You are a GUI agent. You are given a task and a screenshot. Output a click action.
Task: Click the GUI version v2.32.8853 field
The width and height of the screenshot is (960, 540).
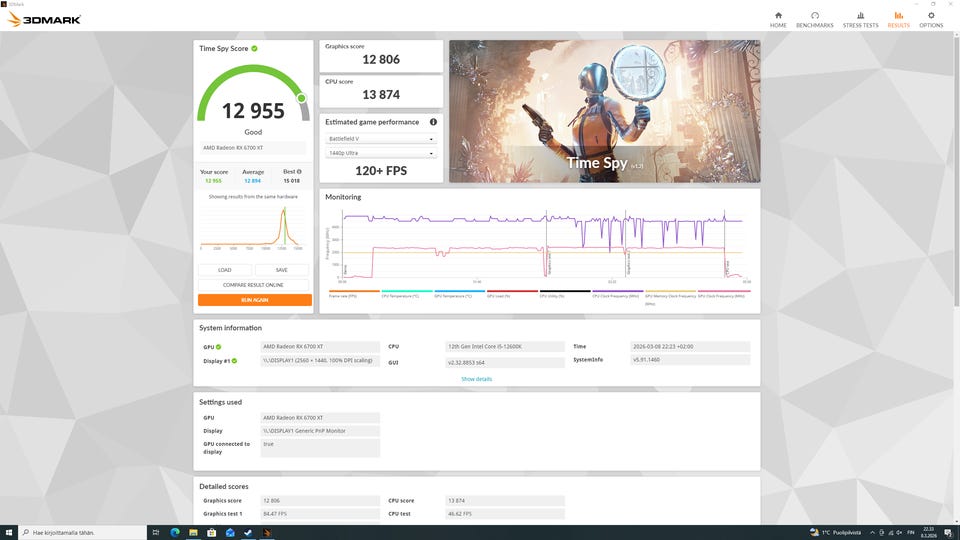[505, 362]
